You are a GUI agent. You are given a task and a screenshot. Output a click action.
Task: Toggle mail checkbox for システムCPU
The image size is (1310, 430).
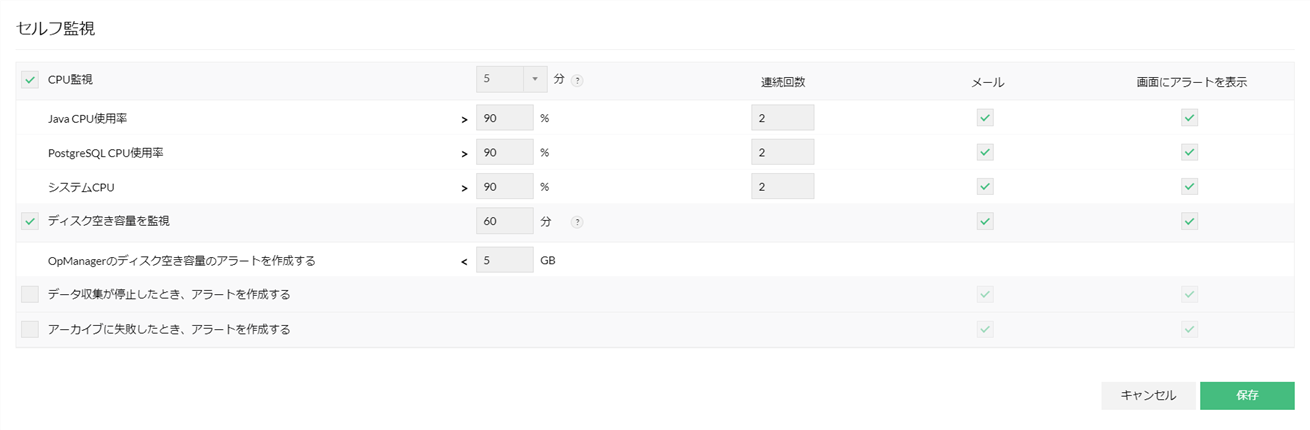coord(985,186)
